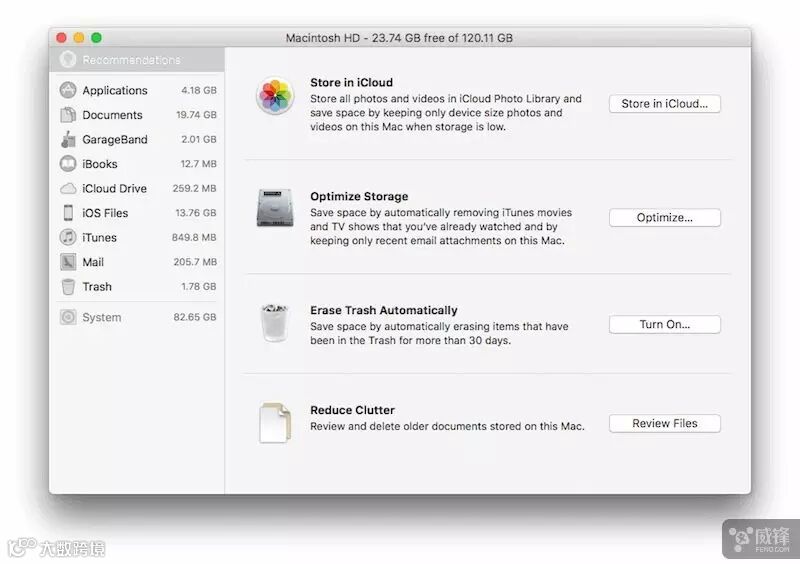Click the iBooks sidebar icon
Screen dimensions: 800x564
tap(68, 164)
